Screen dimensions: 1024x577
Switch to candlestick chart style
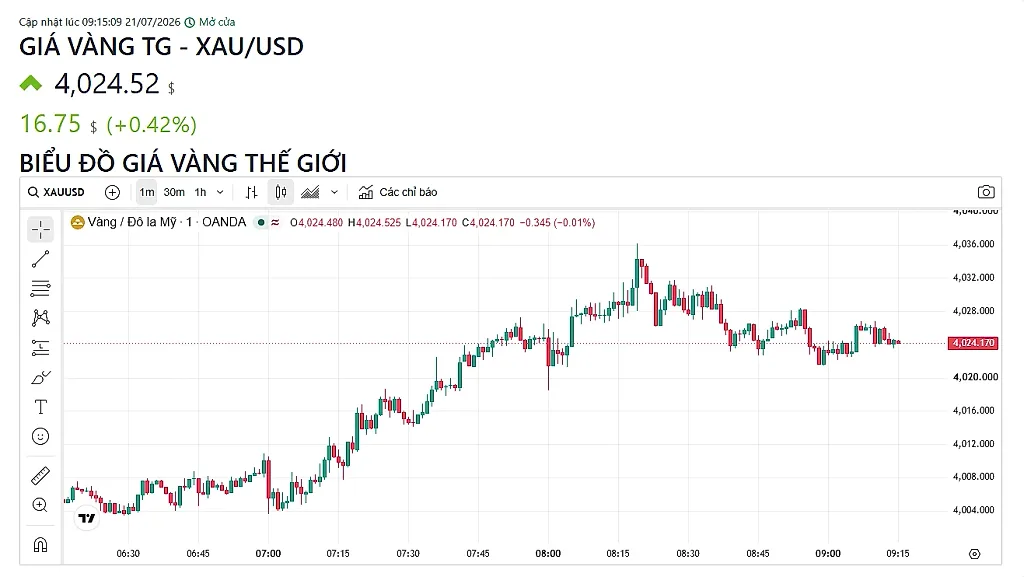click(281, 192)
